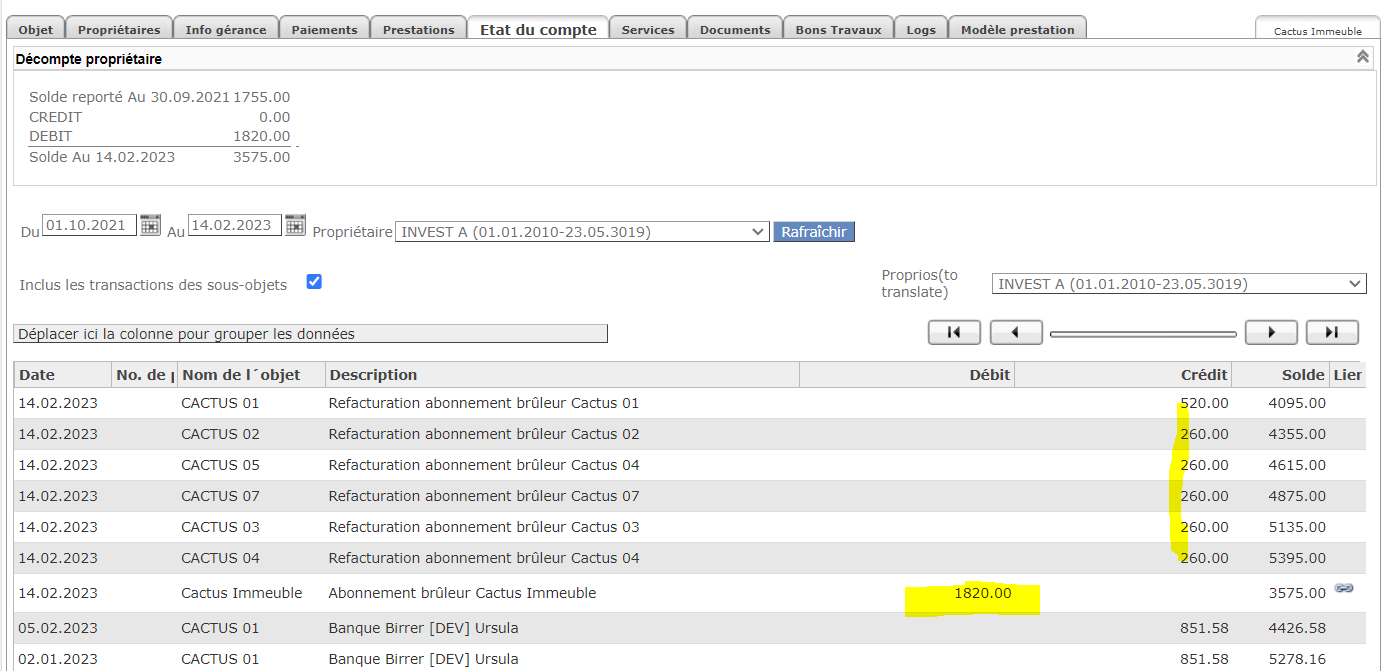
Task: Select the Documents tab
Action: (x=735, y=29)
